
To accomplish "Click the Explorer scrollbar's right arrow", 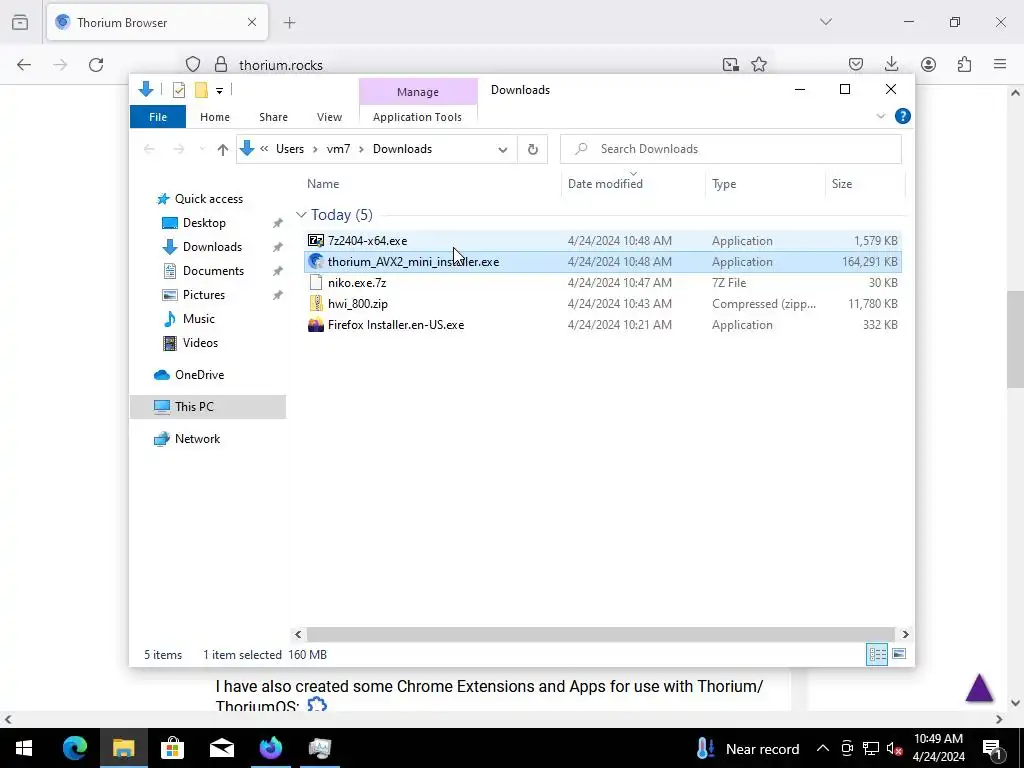I will click(905, 634).
